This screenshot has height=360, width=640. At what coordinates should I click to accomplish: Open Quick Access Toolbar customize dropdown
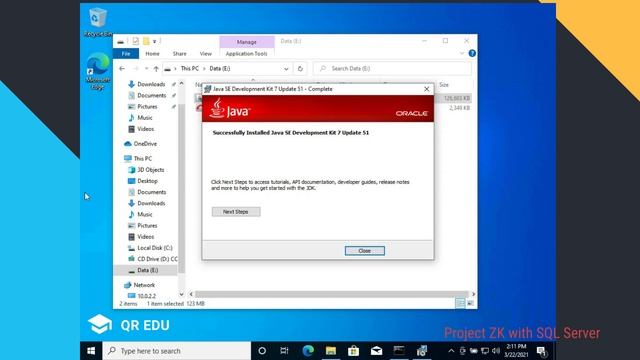pos(155,41)
